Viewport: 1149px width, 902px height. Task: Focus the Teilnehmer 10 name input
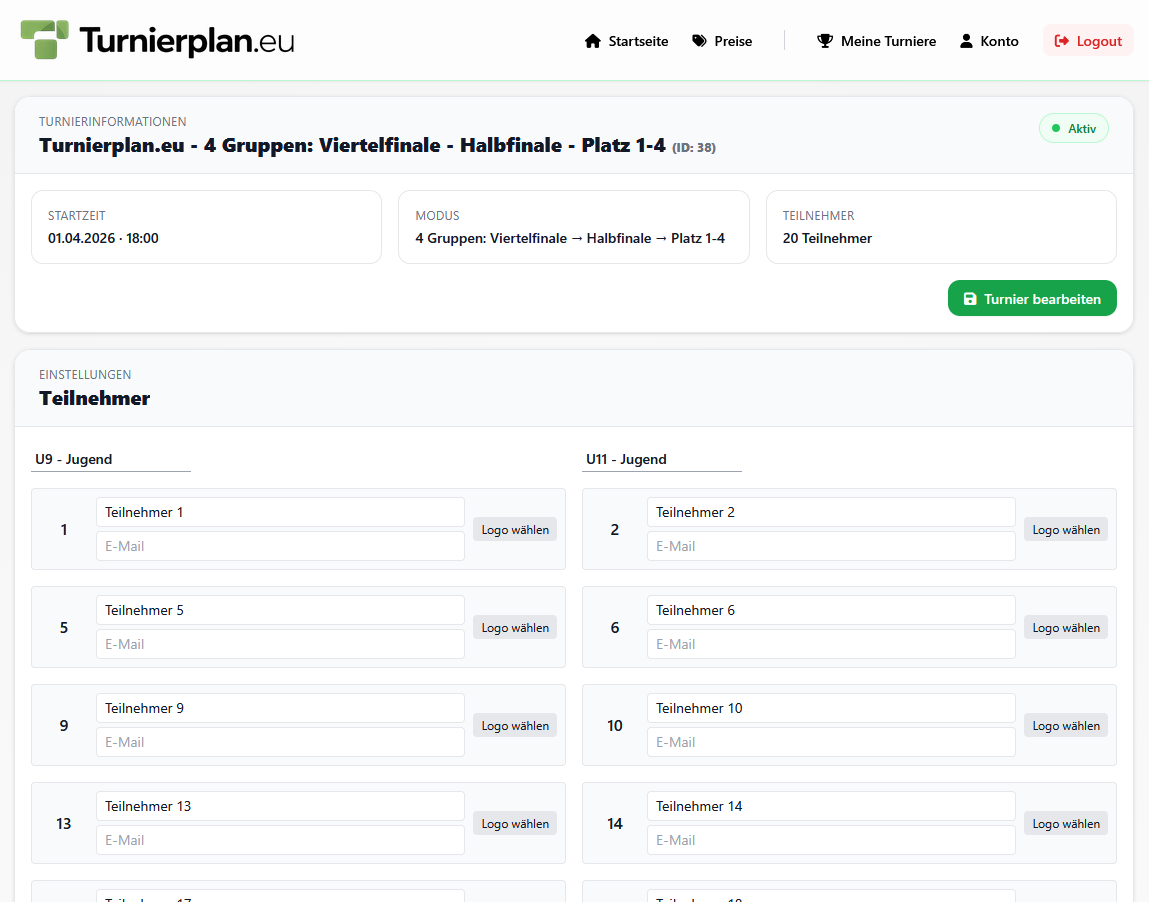(830, 708)
